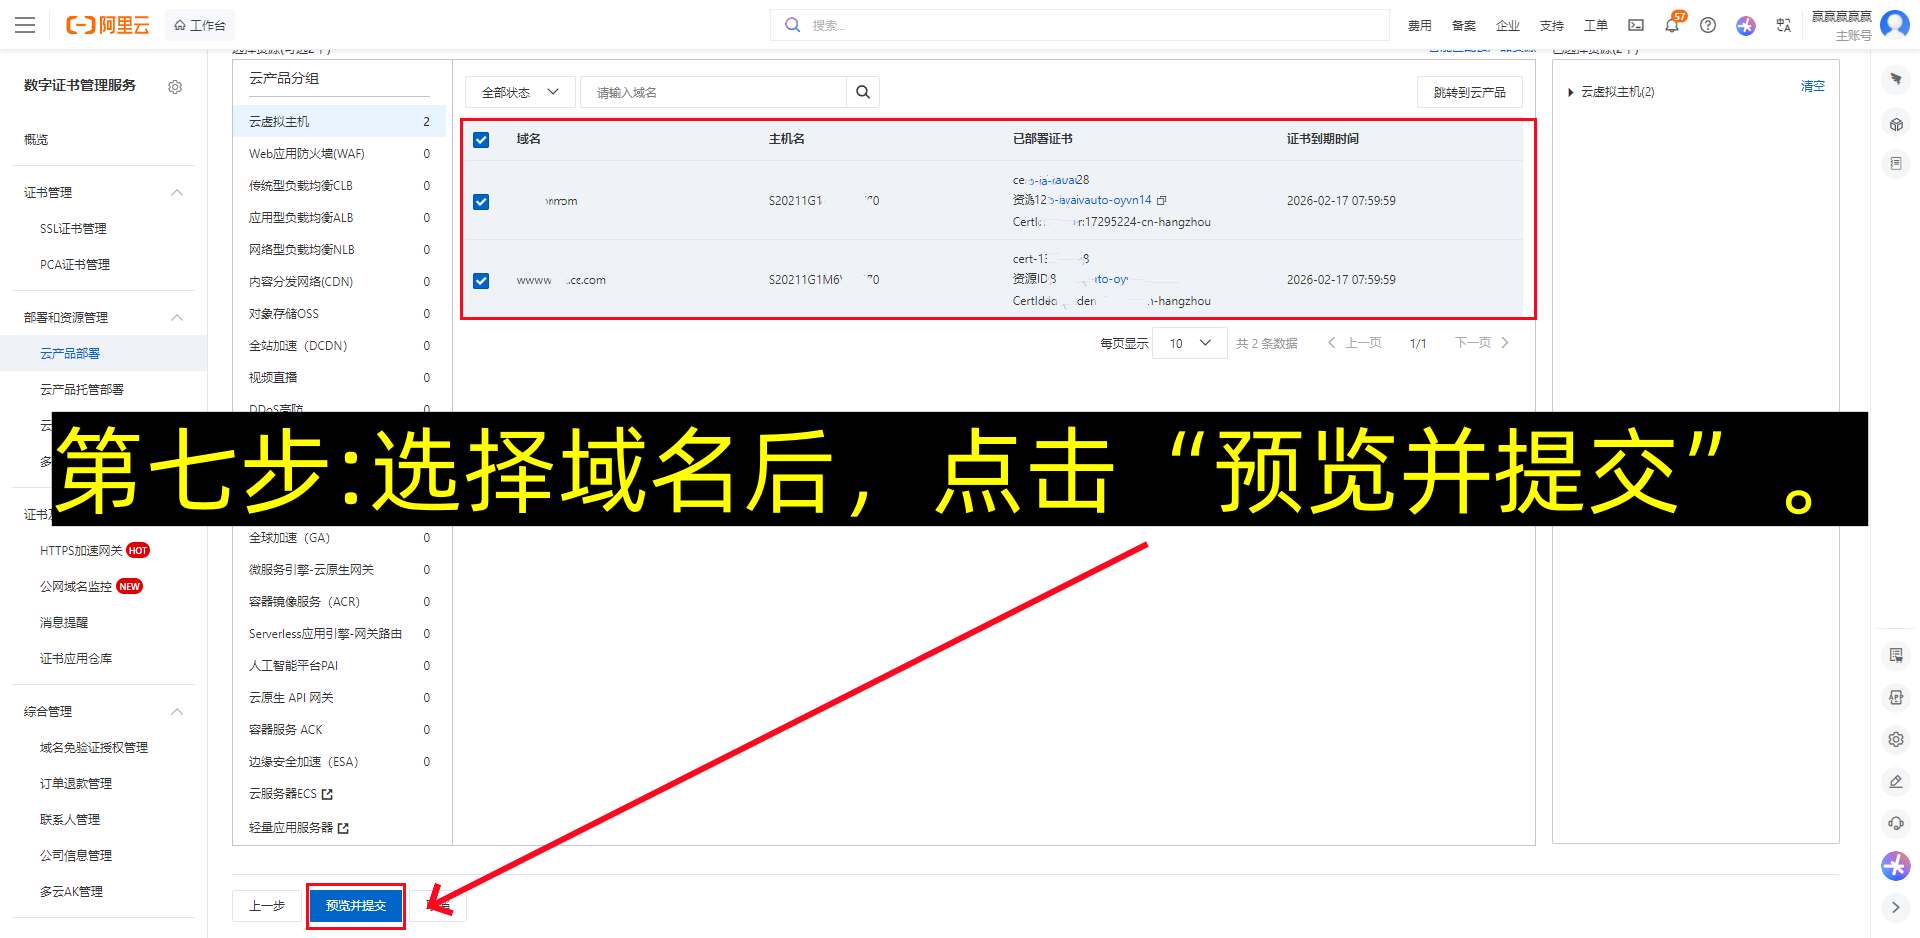The width and height of the screenshot is (1920, 938).
Task: Uncheck the select-all checkbox in the table header
Action: (x=481, y=140)
